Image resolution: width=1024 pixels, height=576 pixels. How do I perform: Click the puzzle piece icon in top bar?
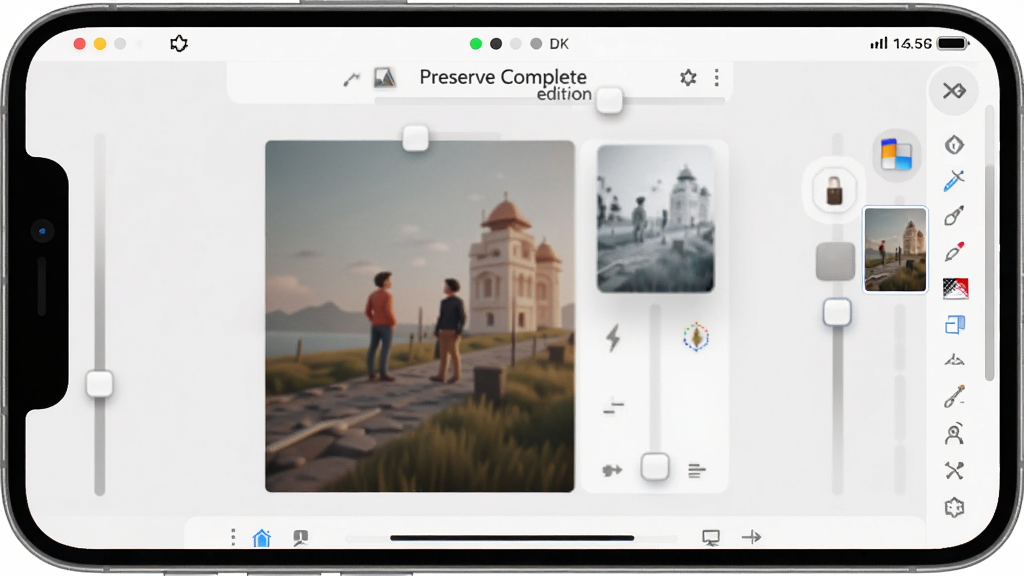point(179,44)
